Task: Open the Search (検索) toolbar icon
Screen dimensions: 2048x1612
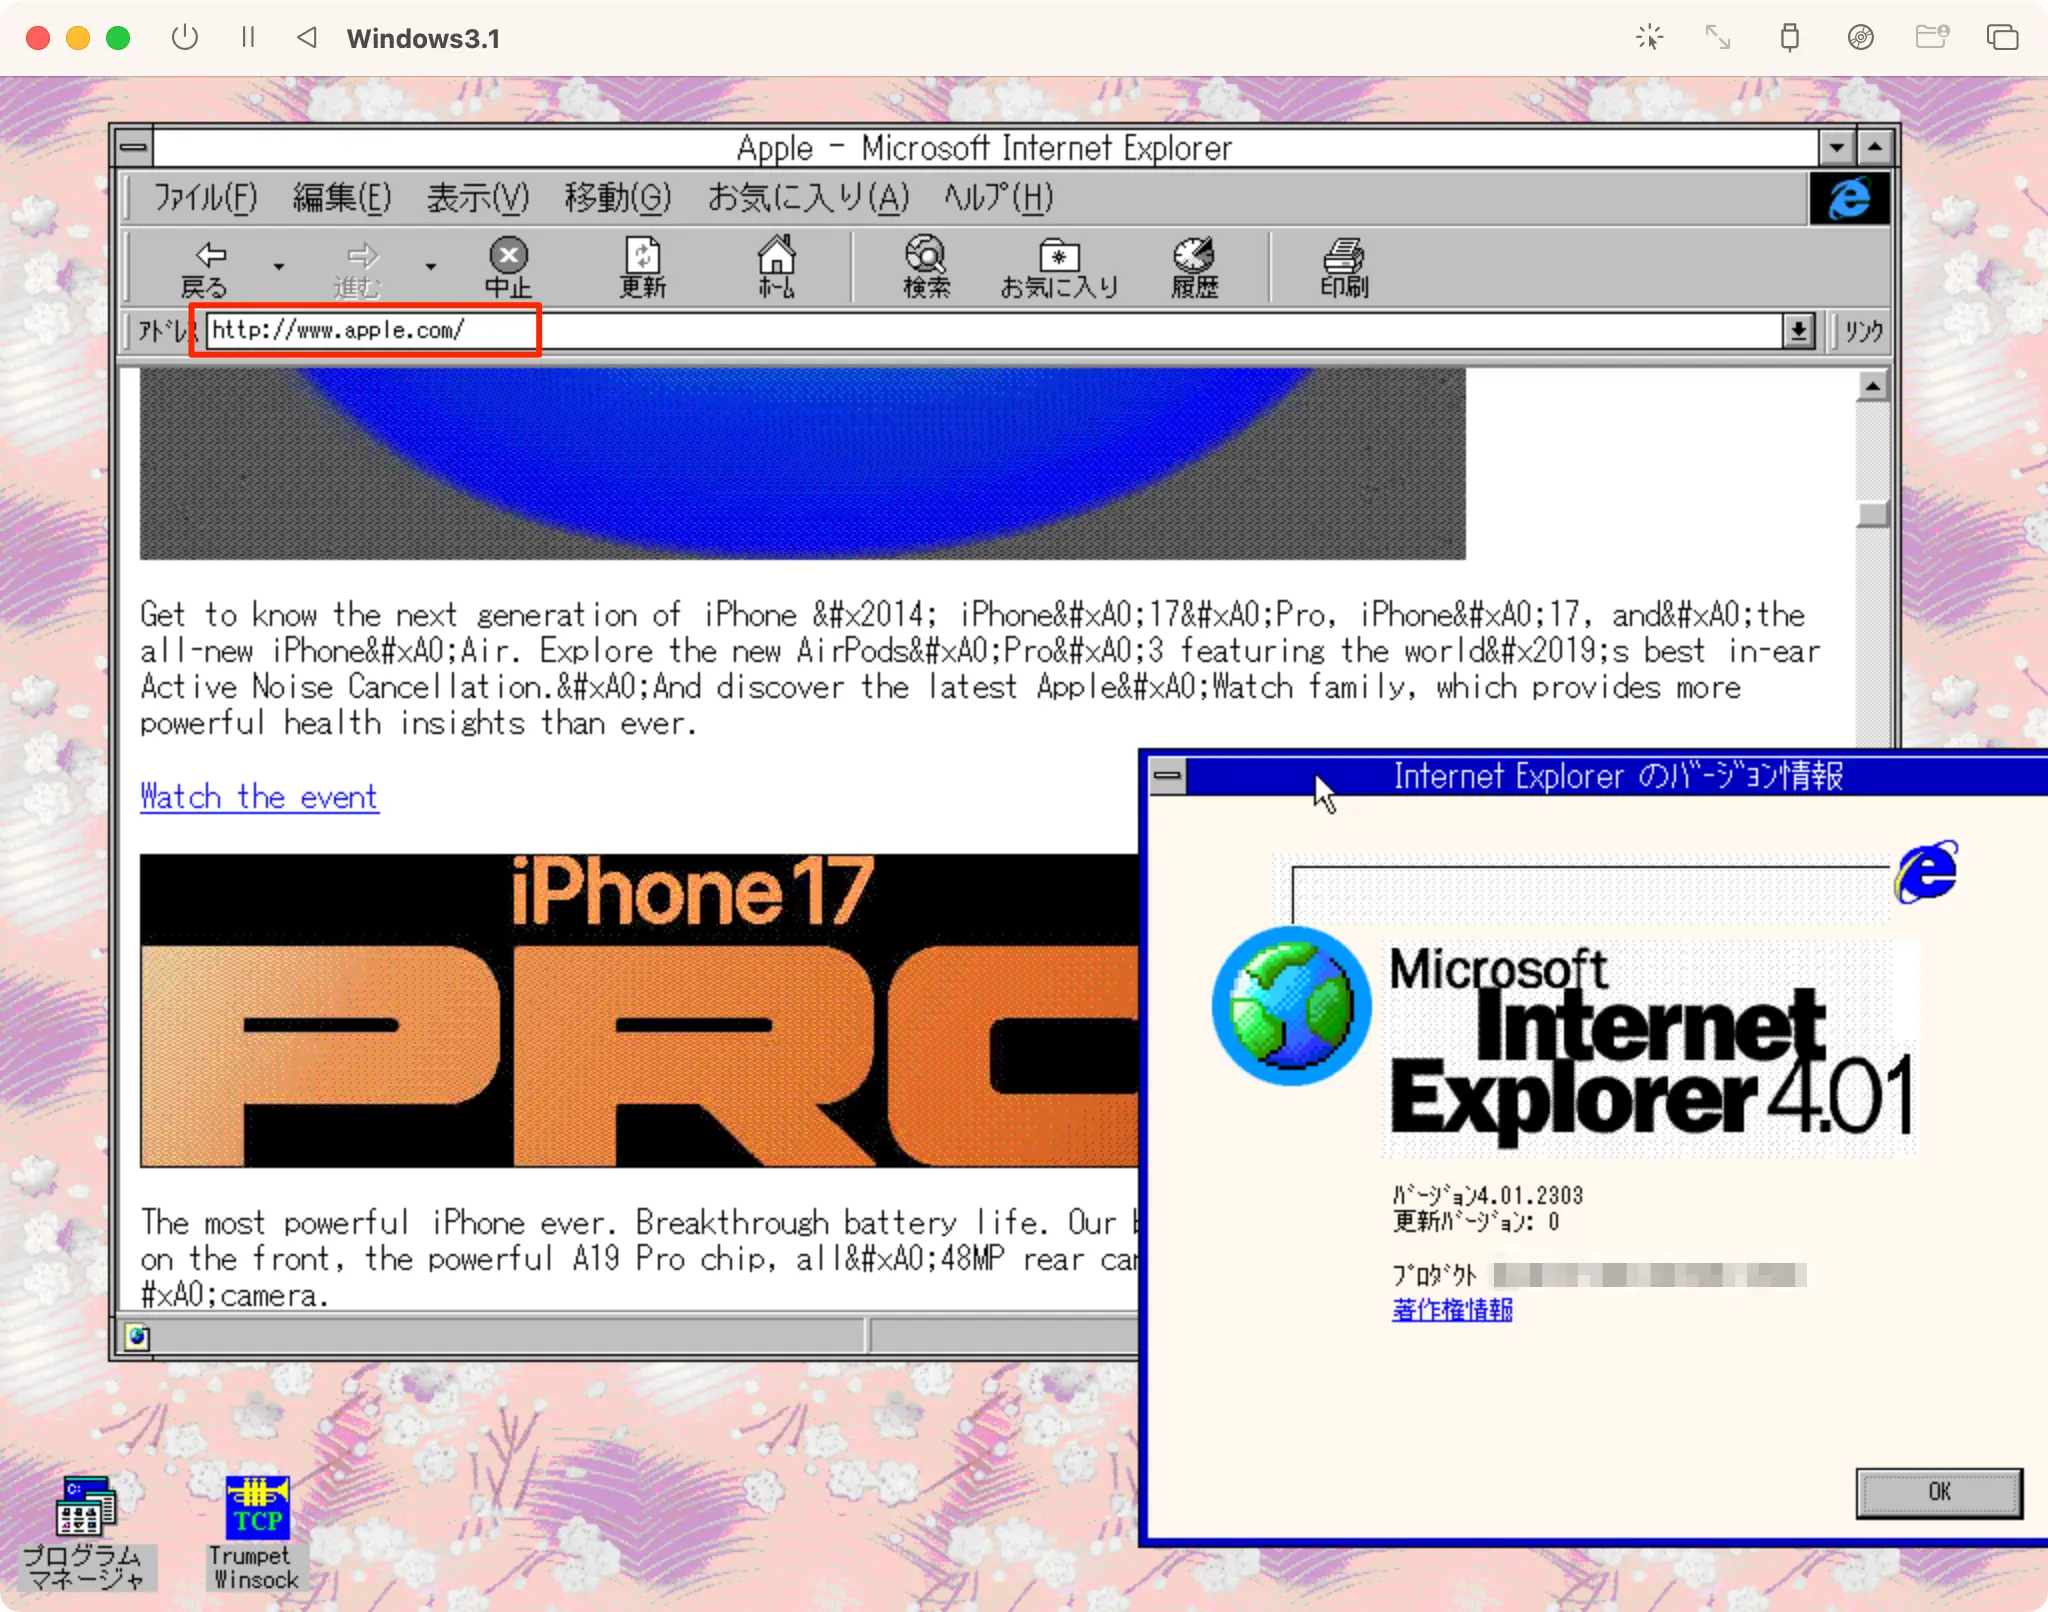Action: click(926, 268)
